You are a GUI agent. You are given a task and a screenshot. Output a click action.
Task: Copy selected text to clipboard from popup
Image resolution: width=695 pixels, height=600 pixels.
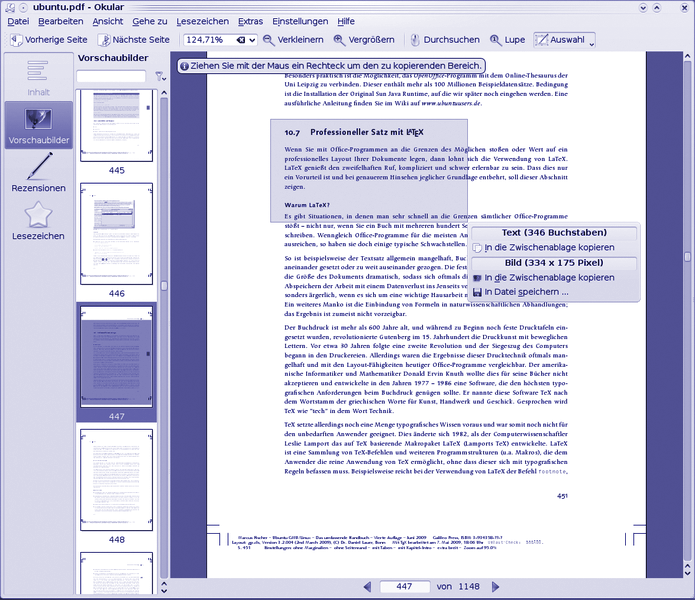pos(549,247)
